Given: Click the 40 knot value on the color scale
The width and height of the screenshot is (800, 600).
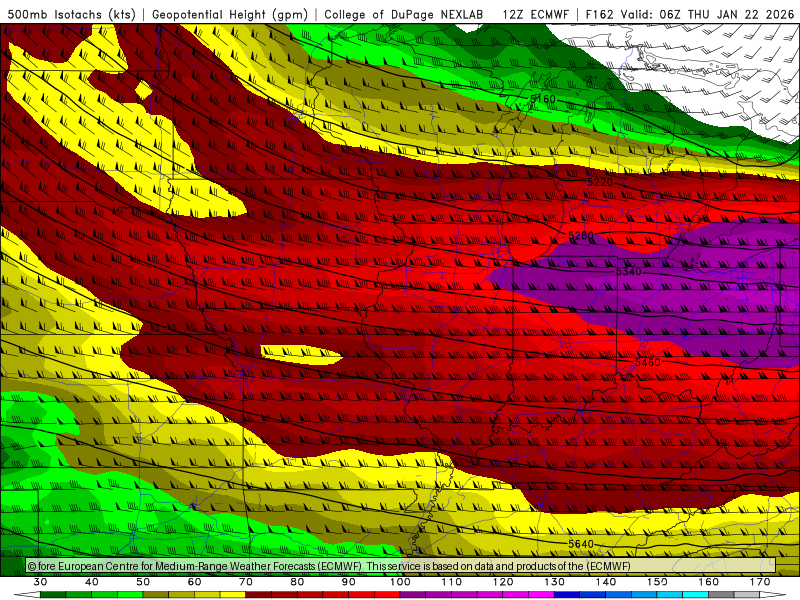Looking at the screenshot, I should click(92, 582).
